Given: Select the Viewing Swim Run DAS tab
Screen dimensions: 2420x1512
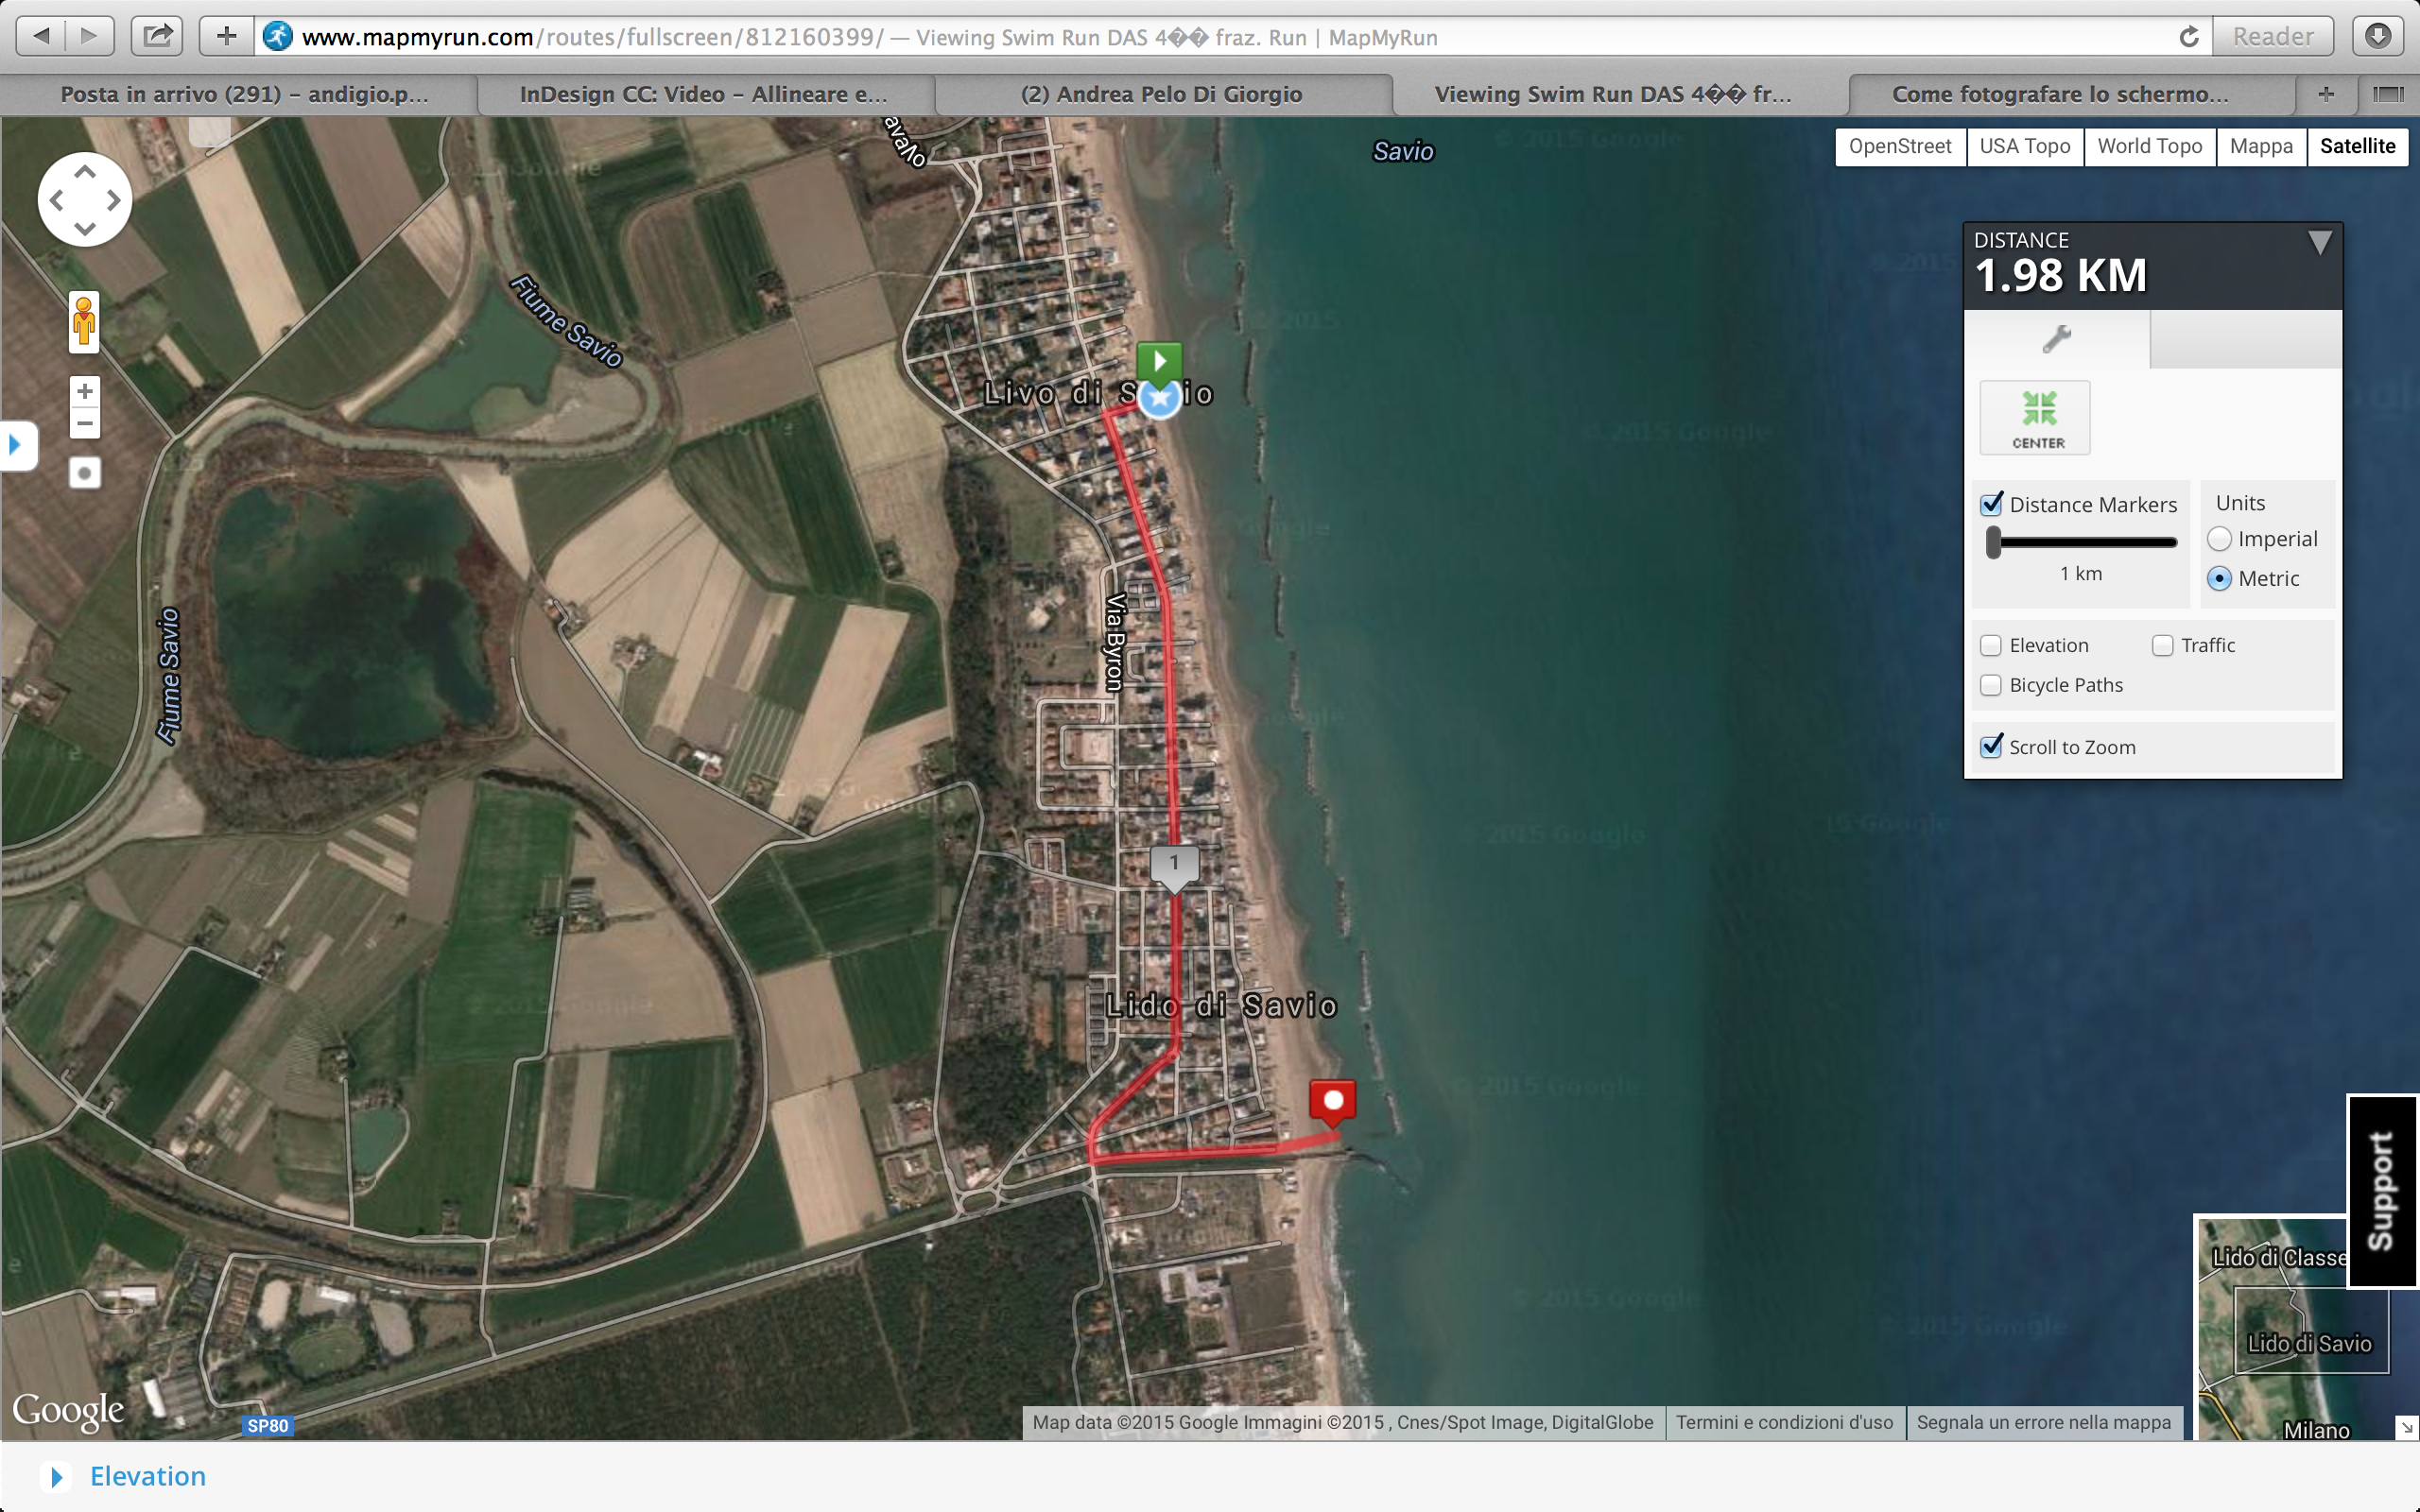Looking at the screenshot, I should point(1620,94).
